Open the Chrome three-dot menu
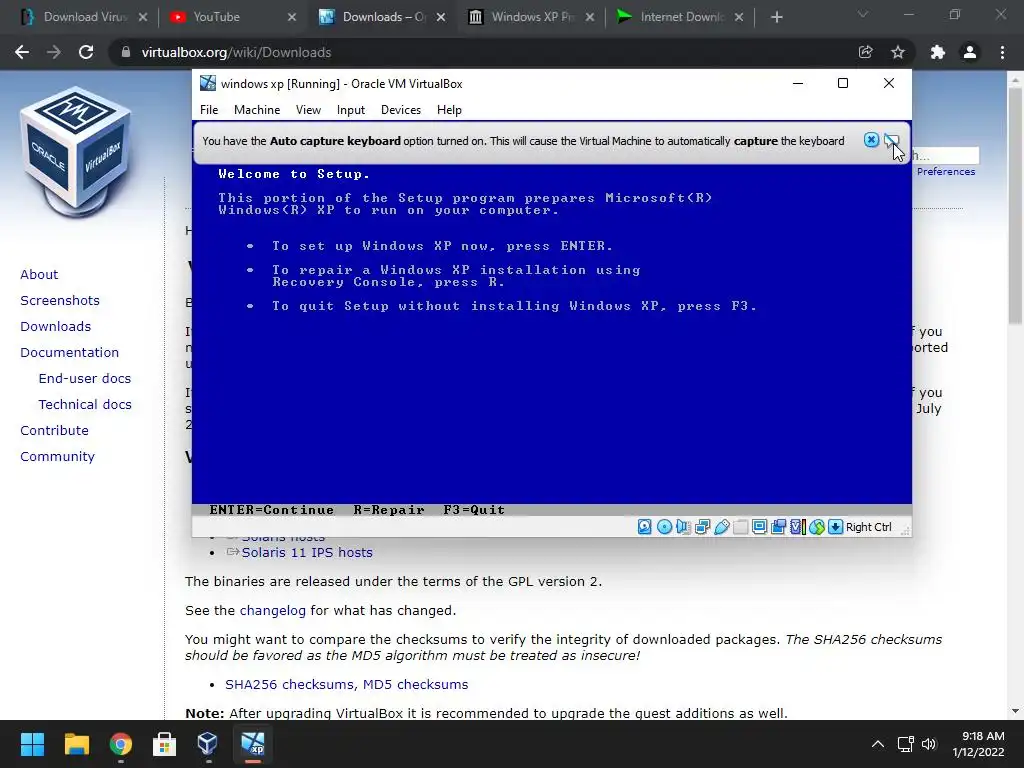This screenshot has height=768, width=1024. [x=1002, y=52]
